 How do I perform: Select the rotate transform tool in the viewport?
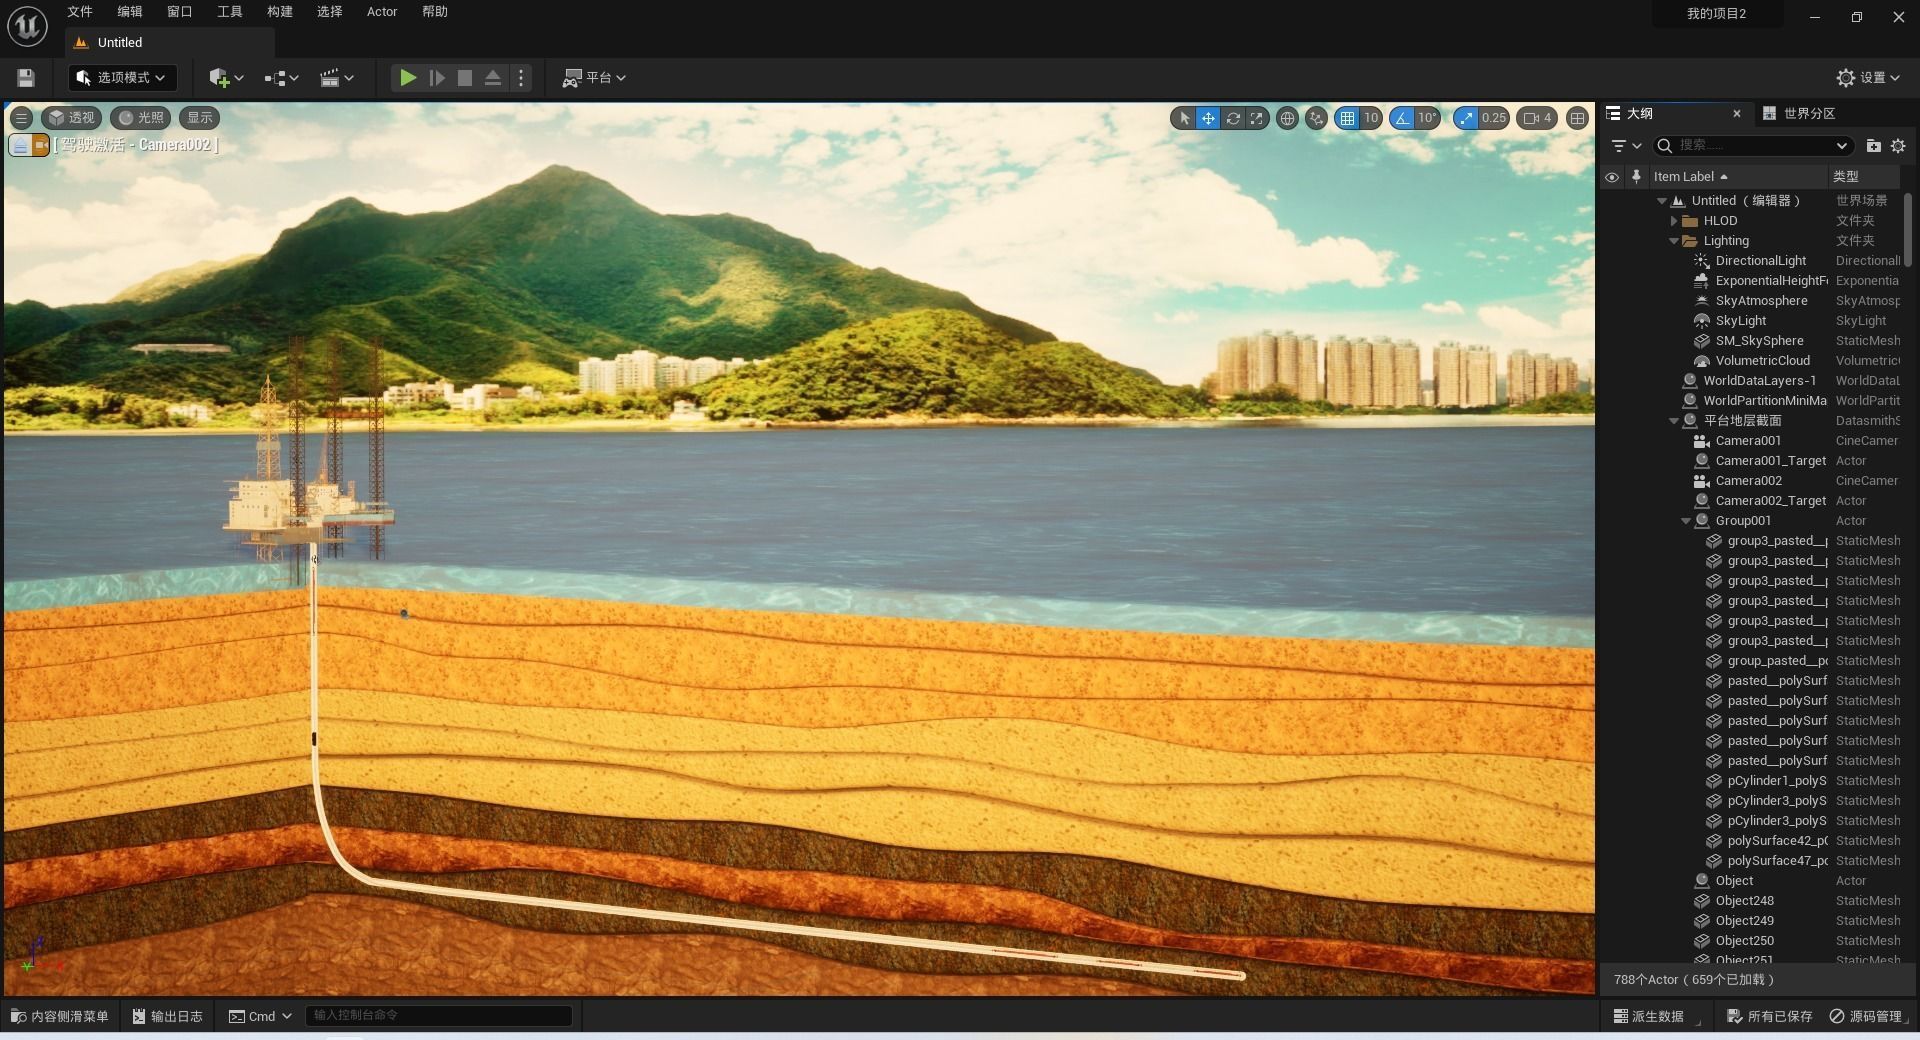pyautogui.click(x=1233, y=118)
